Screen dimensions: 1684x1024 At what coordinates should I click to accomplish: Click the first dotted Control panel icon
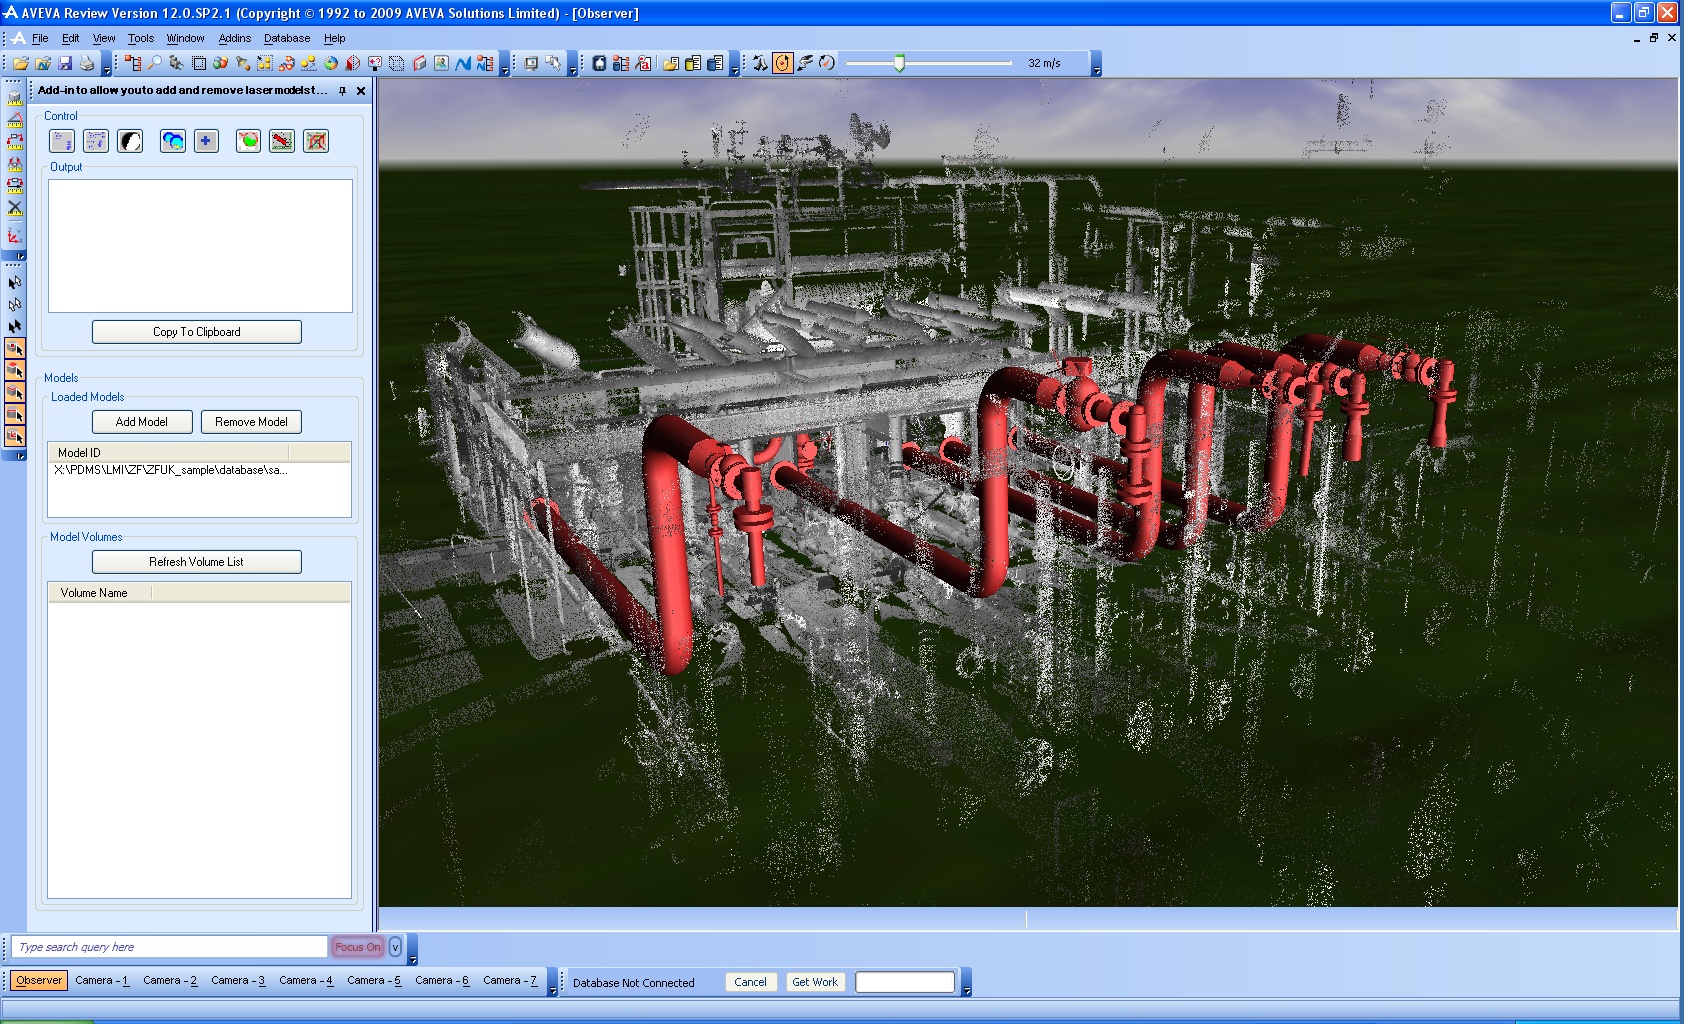tap(62, 141)
